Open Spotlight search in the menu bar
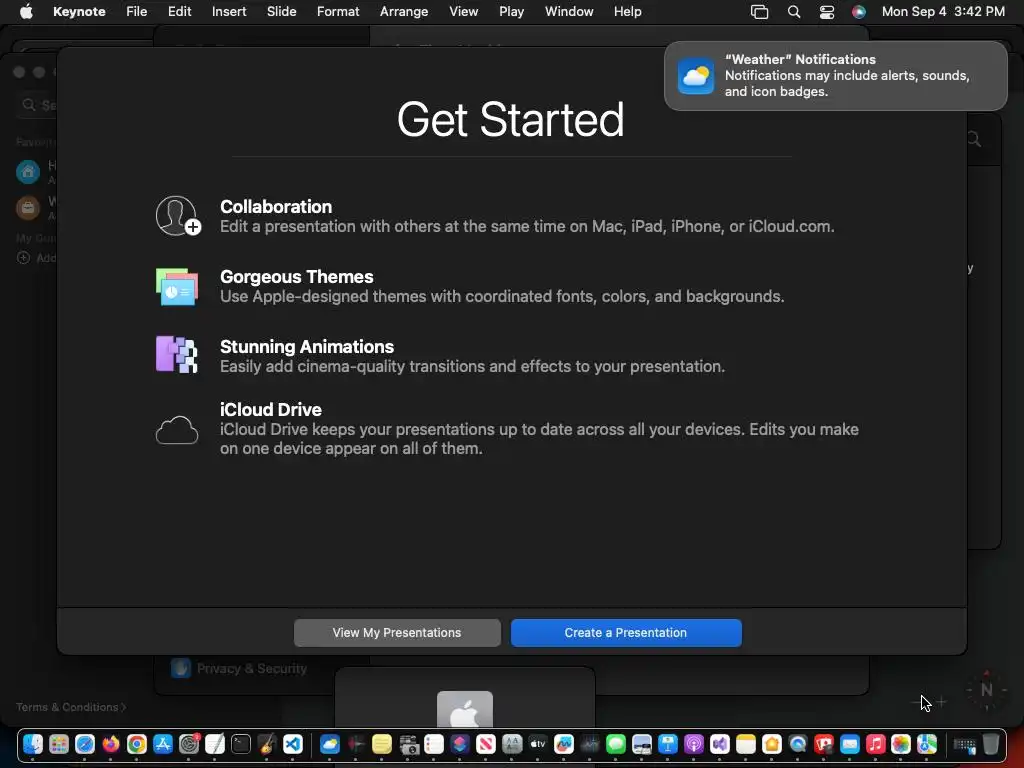The height and width of the screenshot is (768, 1024). pyautogui.click(x=794, y=11)
